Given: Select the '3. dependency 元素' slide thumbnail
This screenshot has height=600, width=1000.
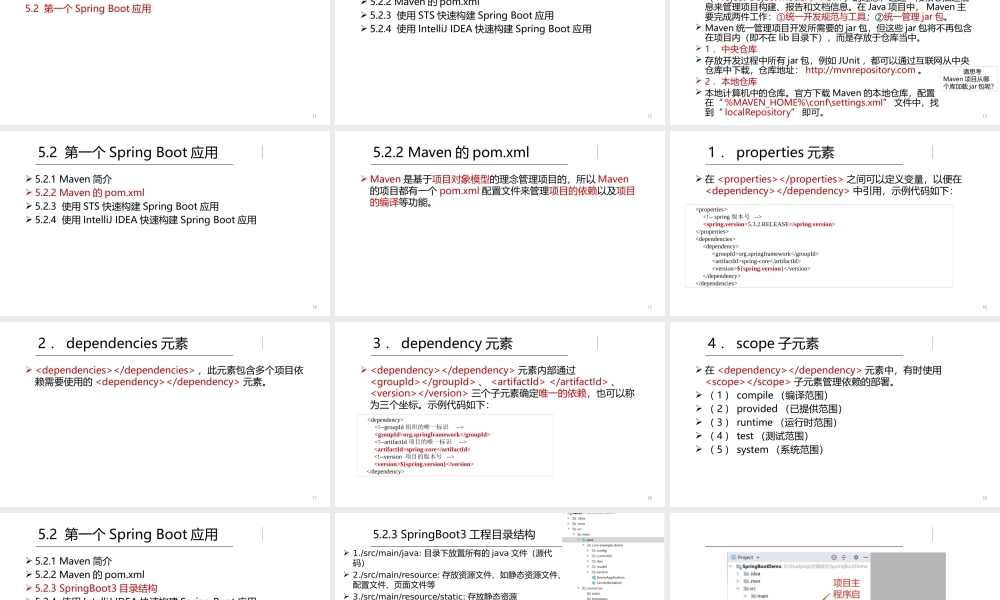Looking at the screenshot, I should click(499, 414).
